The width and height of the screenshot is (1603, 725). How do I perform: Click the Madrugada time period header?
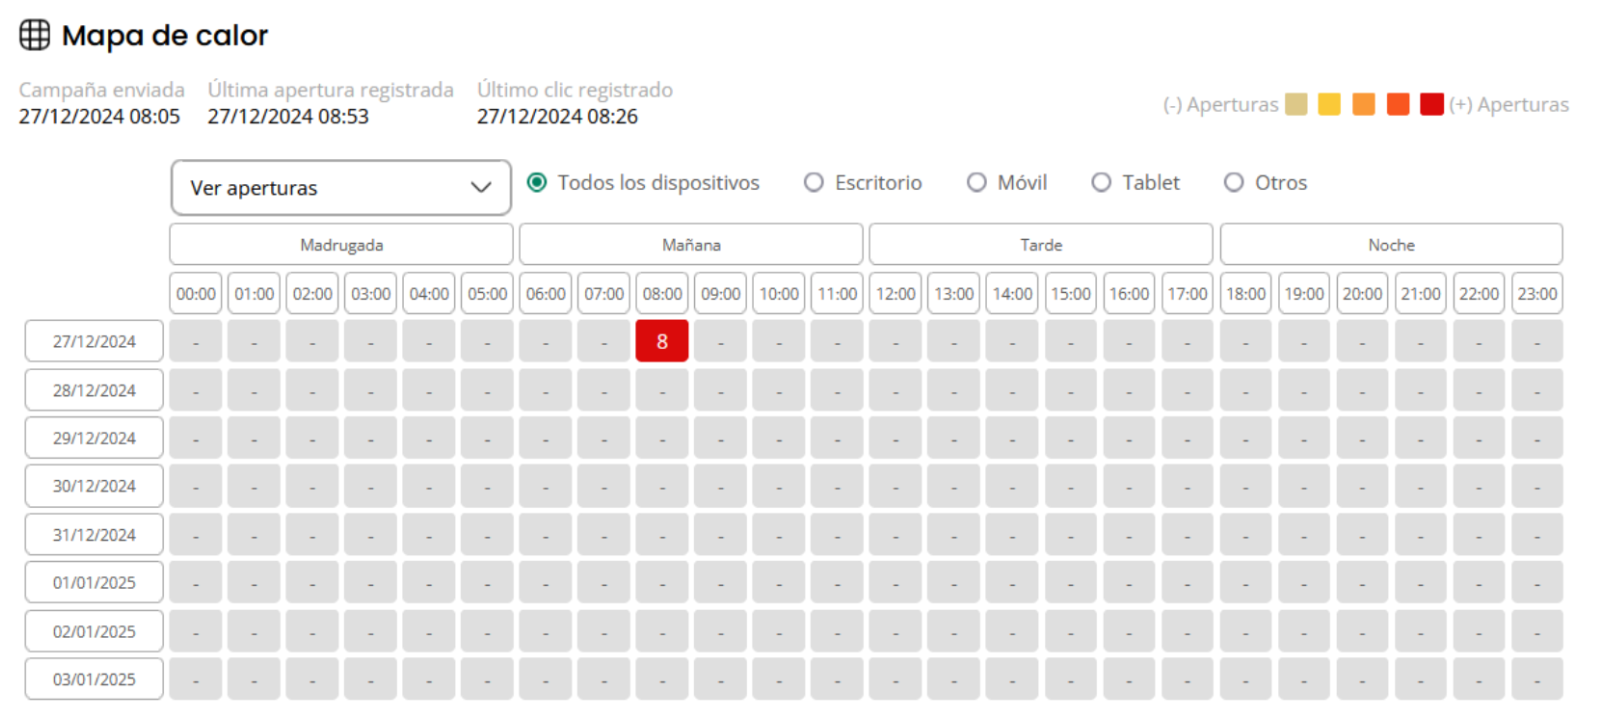tap(341, 244)
